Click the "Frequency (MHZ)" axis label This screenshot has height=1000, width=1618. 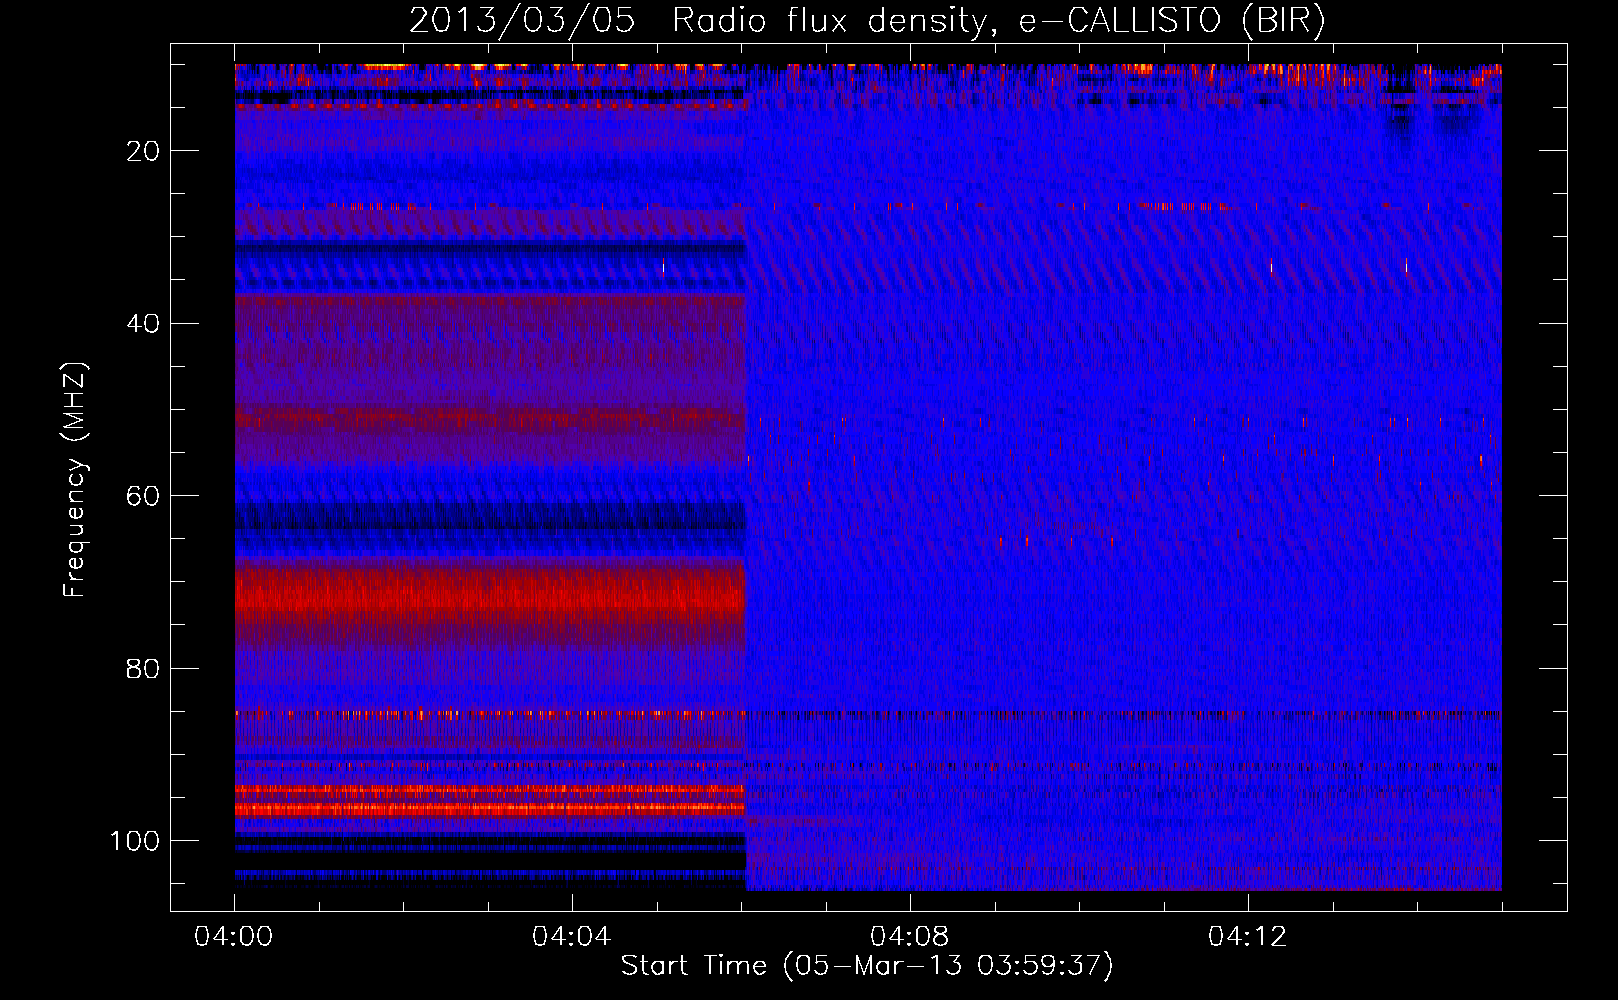click(75, 480)
